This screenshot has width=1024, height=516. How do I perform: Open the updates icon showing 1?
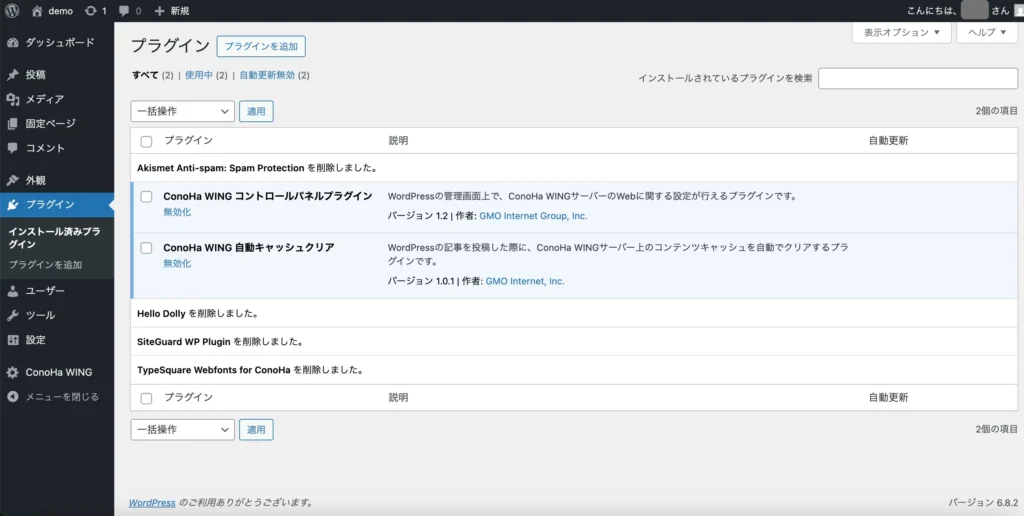click(x=91, y=11)
